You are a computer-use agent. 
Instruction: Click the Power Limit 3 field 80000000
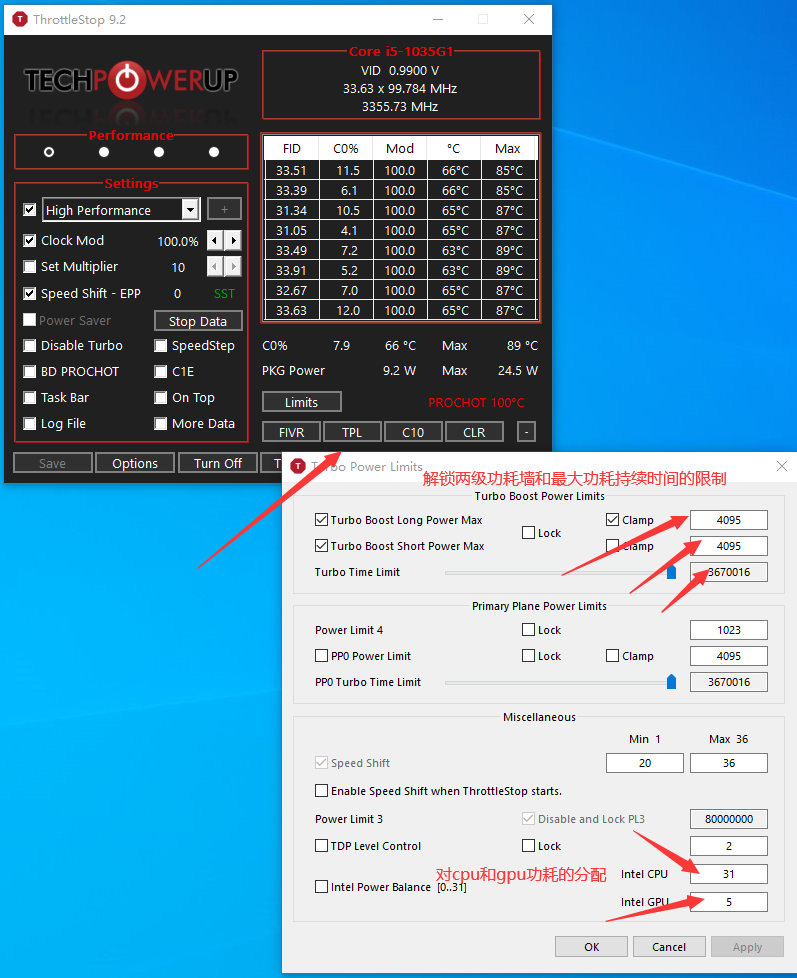click(x=728, y=819)
